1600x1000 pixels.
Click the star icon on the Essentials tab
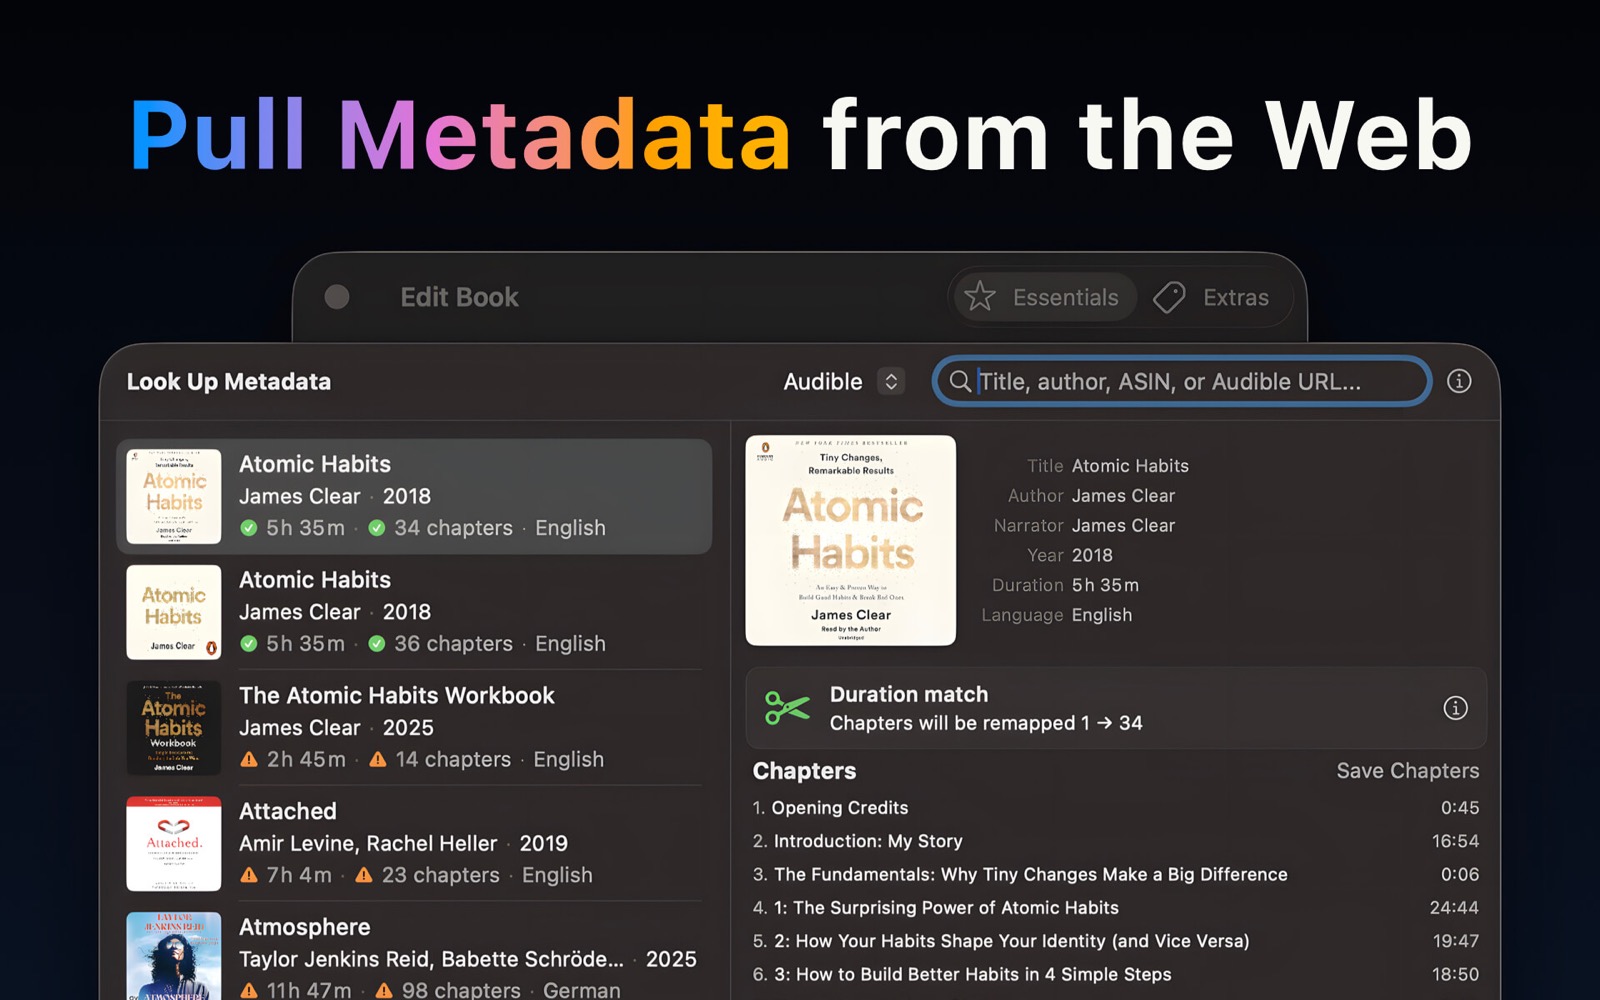tap(980, 297)
